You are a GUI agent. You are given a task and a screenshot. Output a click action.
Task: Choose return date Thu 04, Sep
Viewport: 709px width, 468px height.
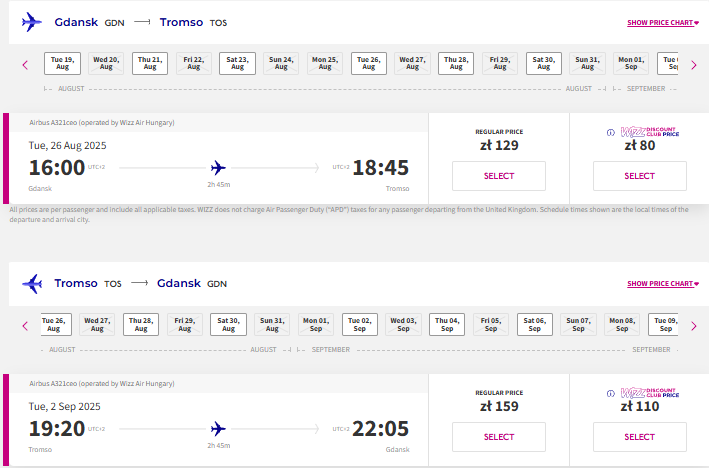point(447,324)
